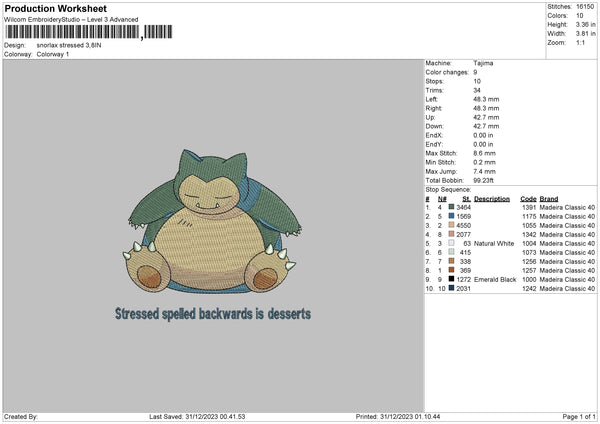Click stitch count 369 in stop 8
The height and width of the screenshot is (424, 600).
coord(465,271)
